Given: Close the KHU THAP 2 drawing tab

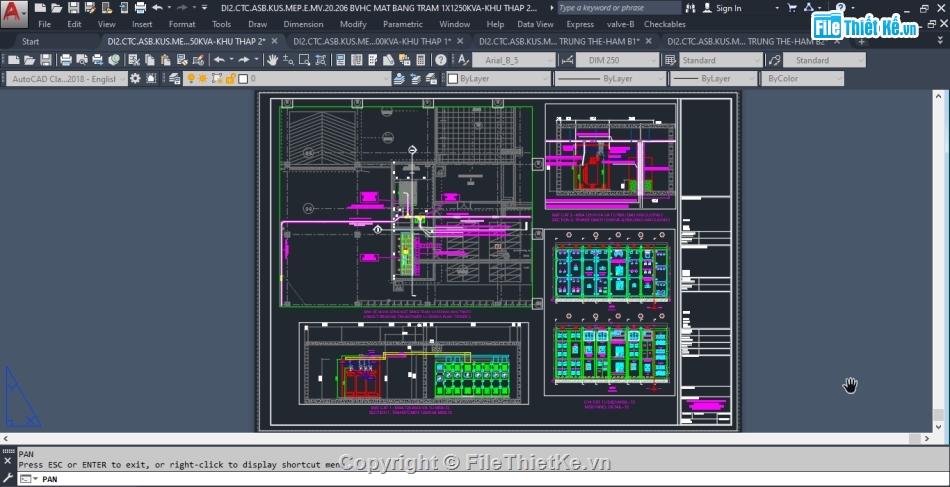Looking at the screenshot, I should click(274, 41).
